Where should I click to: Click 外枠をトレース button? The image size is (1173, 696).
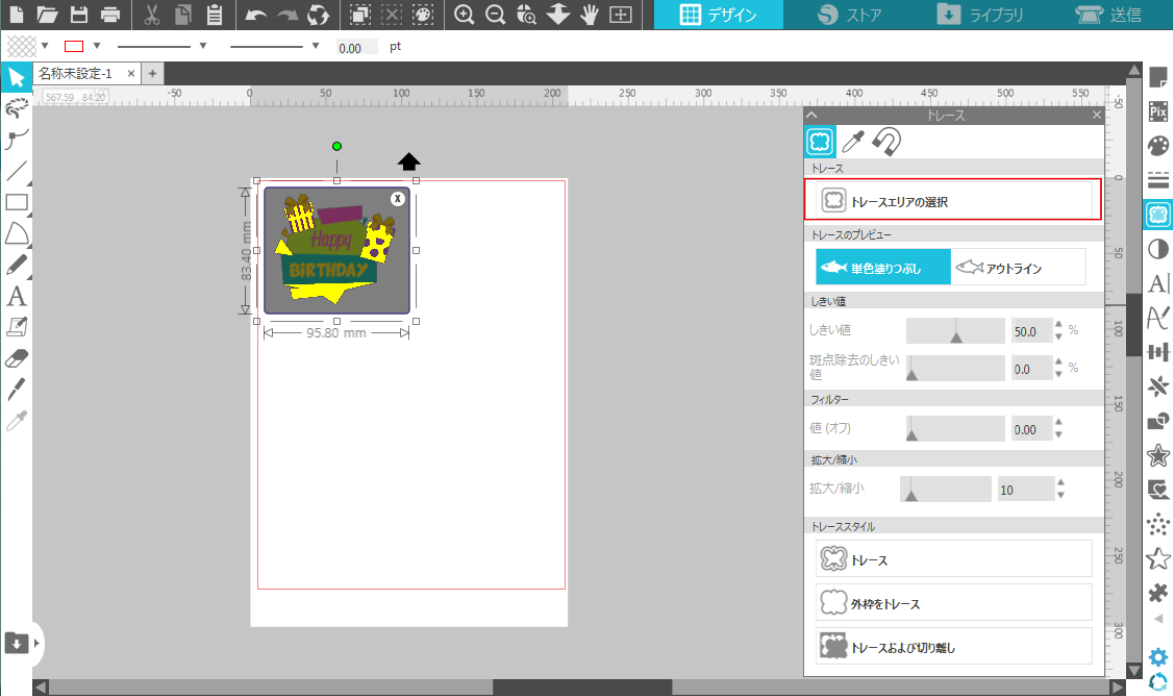click(x=953, y=602)
